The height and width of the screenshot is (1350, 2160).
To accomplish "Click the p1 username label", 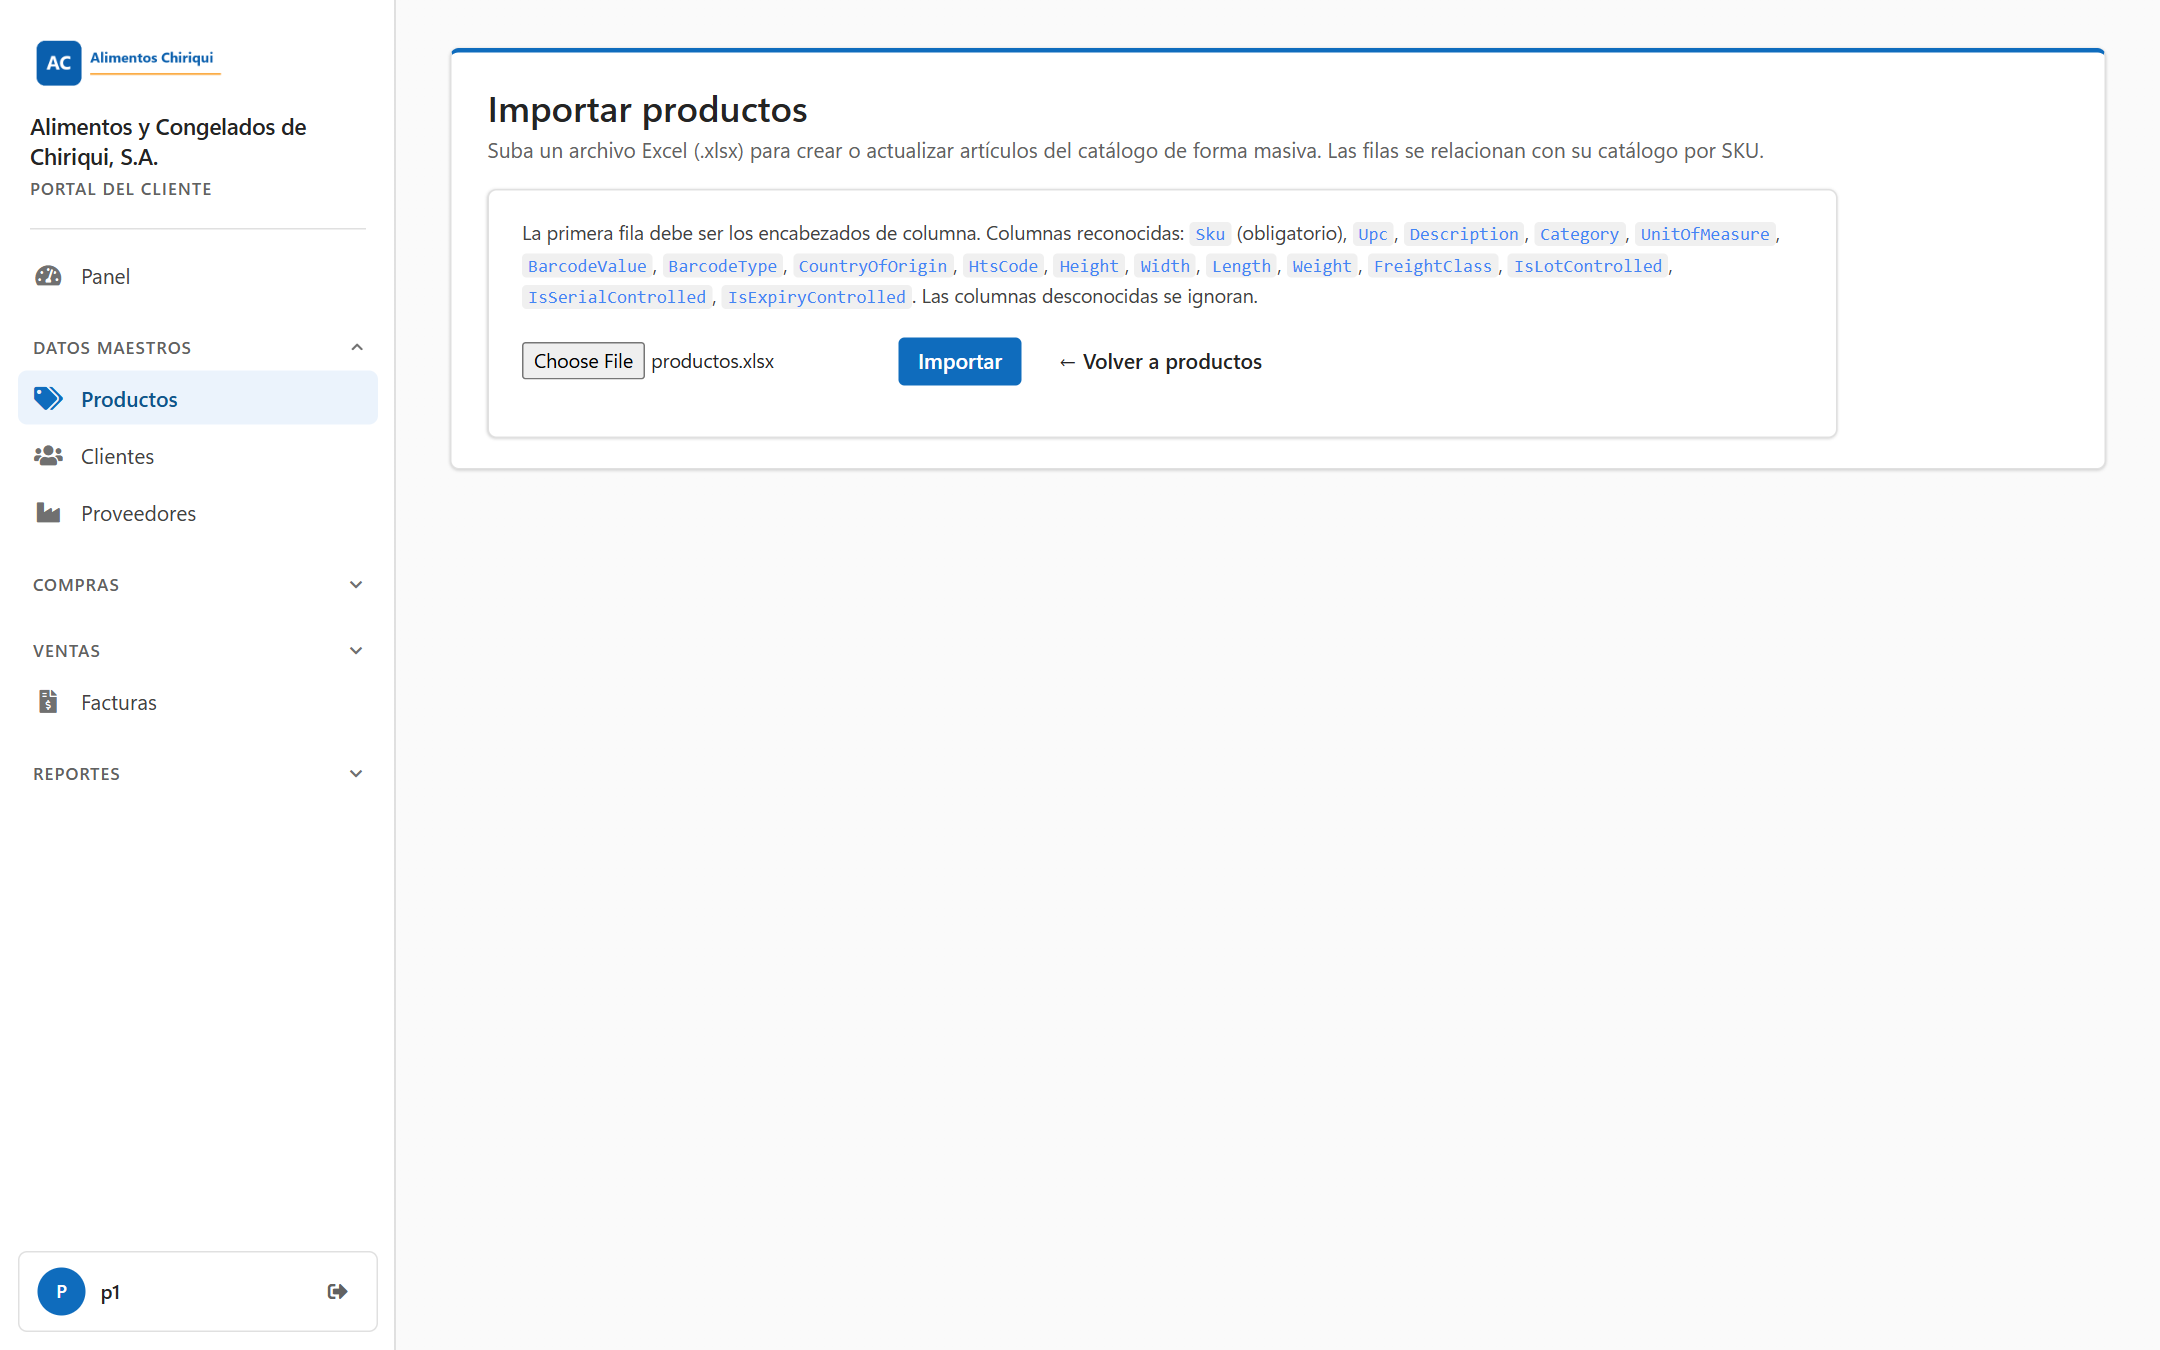I will click(110, 1292).
